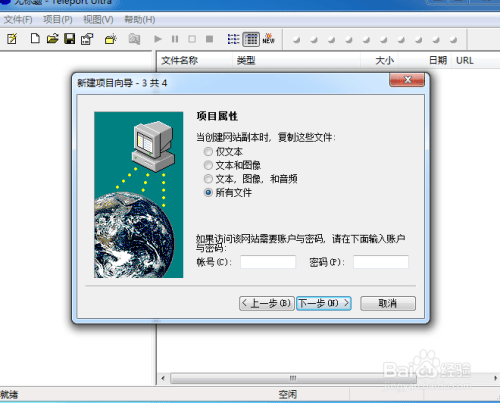Screen dimensions: 500x403
Task: Open project with the folder icon
Action: pyautogui.click(x=52, y=39)
